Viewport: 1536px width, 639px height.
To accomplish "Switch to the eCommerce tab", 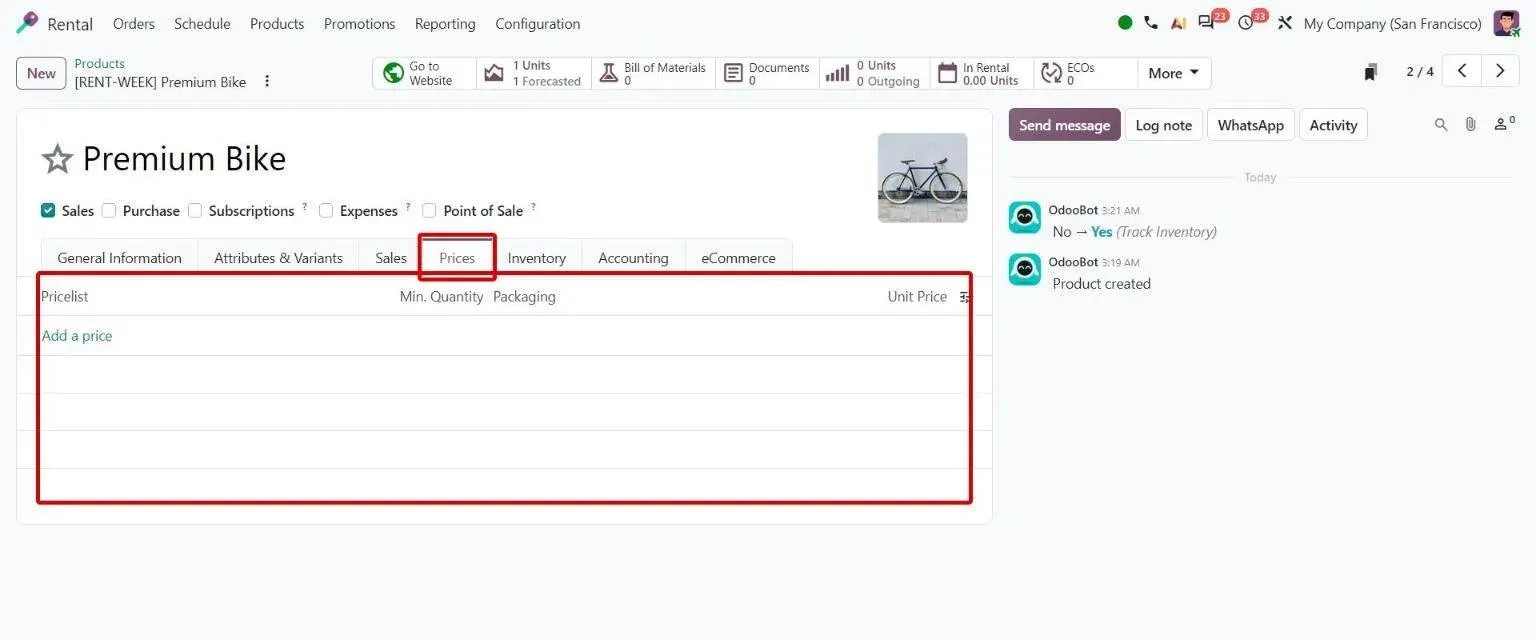I will click(x=738, y=258).
